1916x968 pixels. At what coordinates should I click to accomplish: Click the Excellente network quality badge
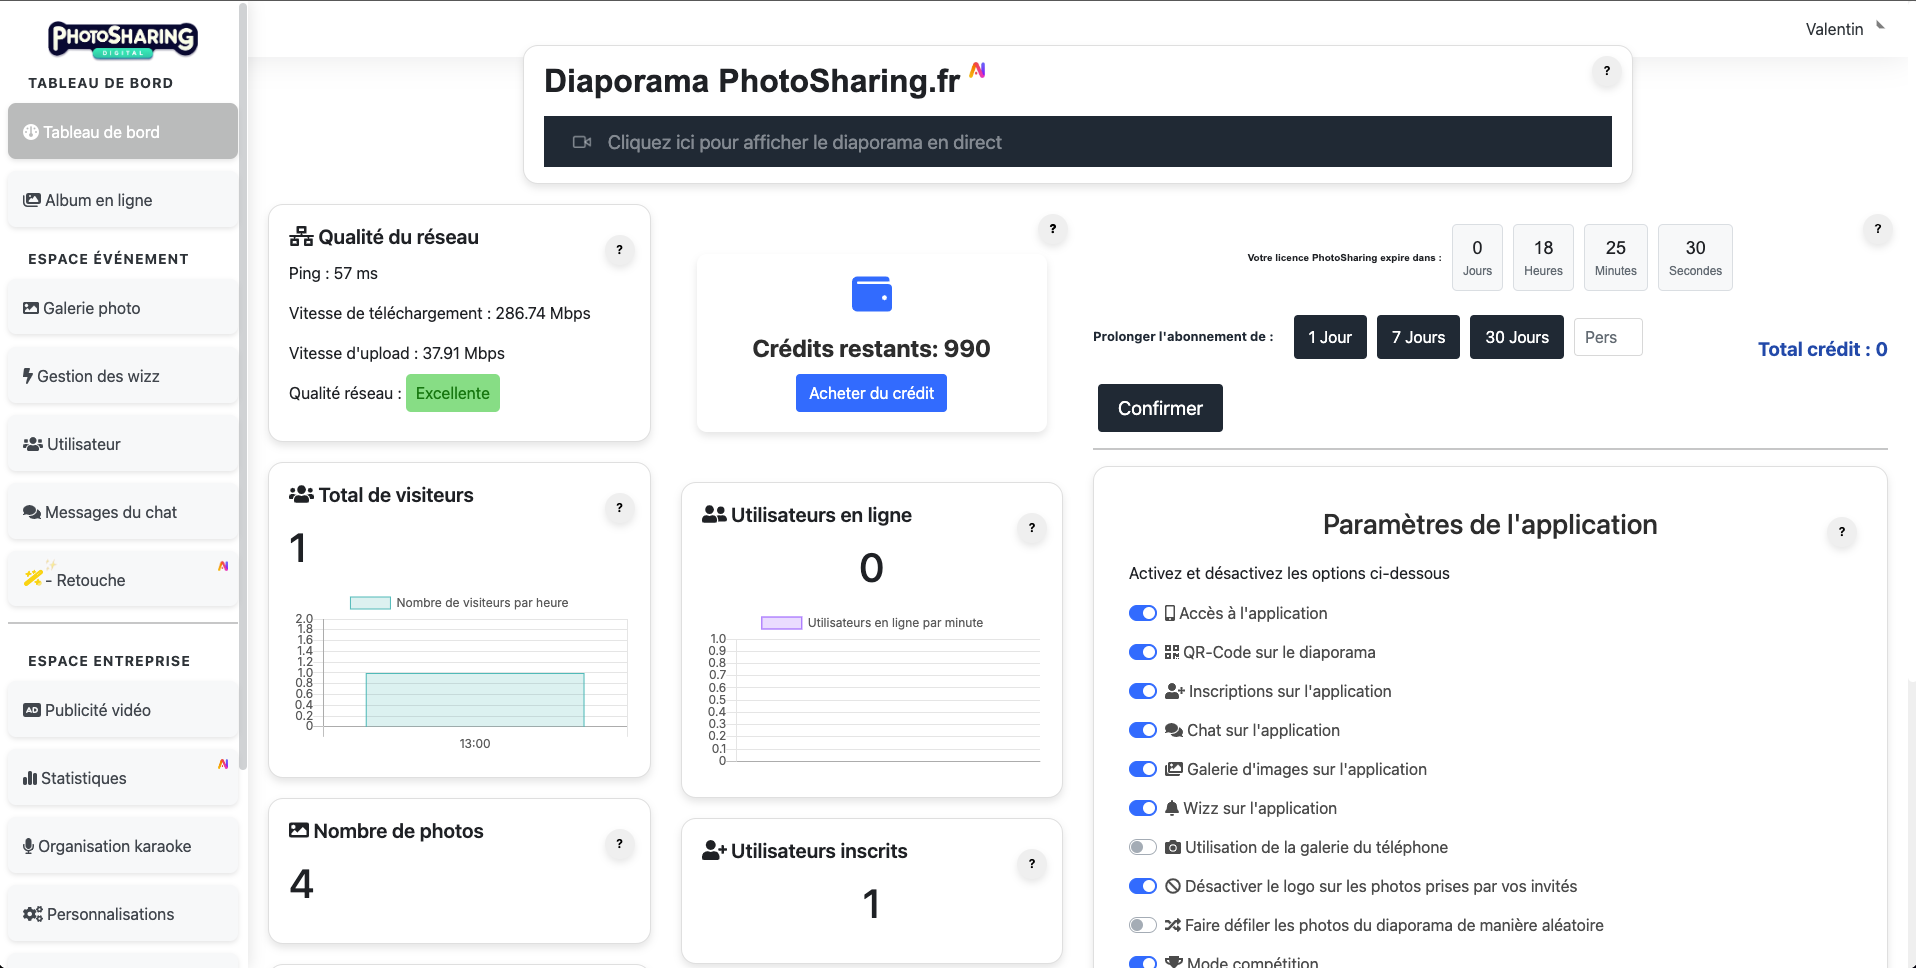[x=453, y=393]
